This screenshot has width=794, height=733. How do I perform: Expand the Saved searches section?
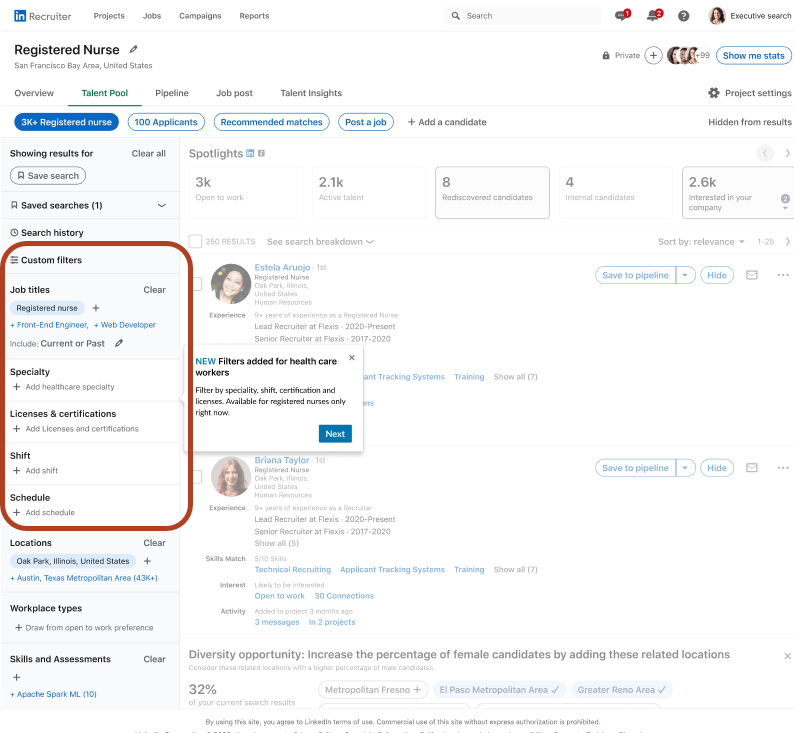tap(162, 205)
